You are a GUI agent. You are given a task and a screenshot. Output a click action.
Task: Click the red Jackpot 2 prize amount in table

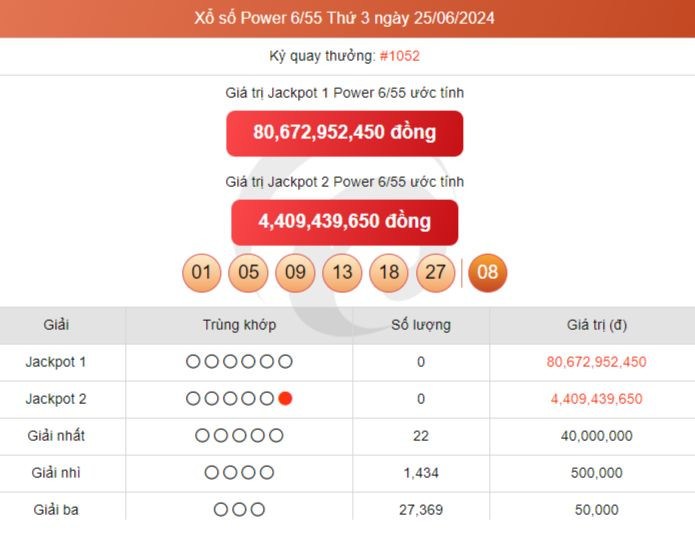[596, 399]
